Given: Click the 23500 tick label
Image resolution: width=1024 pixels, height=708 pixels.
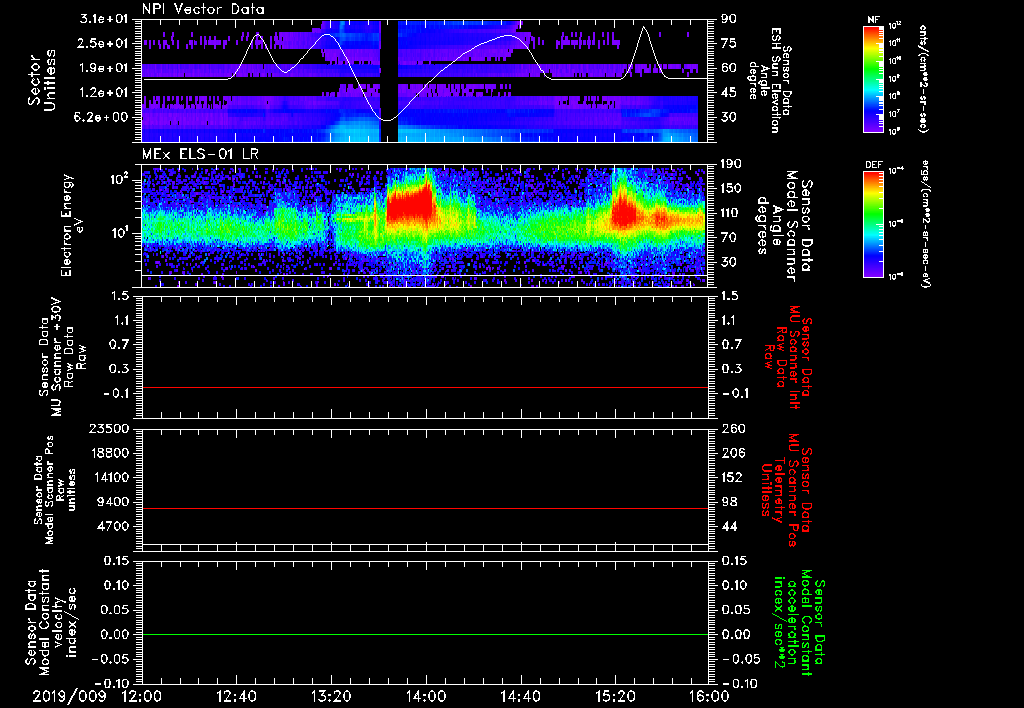Looking at the screenshot, I should coord(111,429).
